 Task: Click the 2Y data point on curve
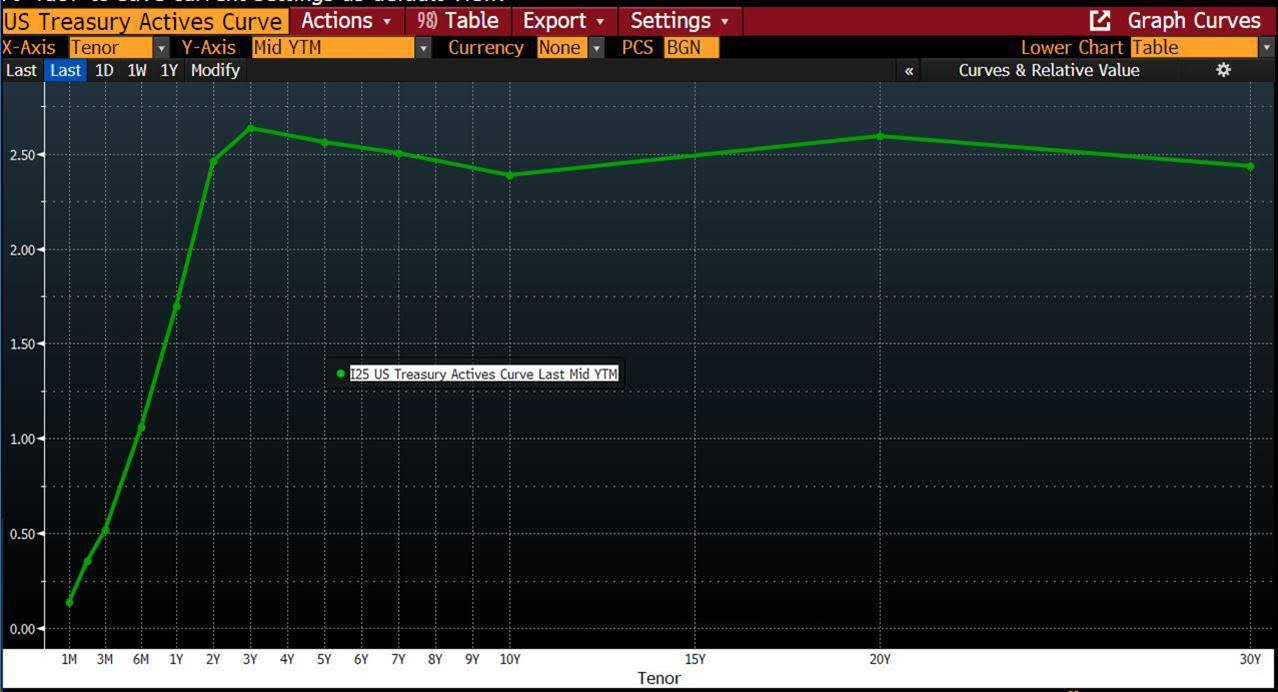pos(213,161)
